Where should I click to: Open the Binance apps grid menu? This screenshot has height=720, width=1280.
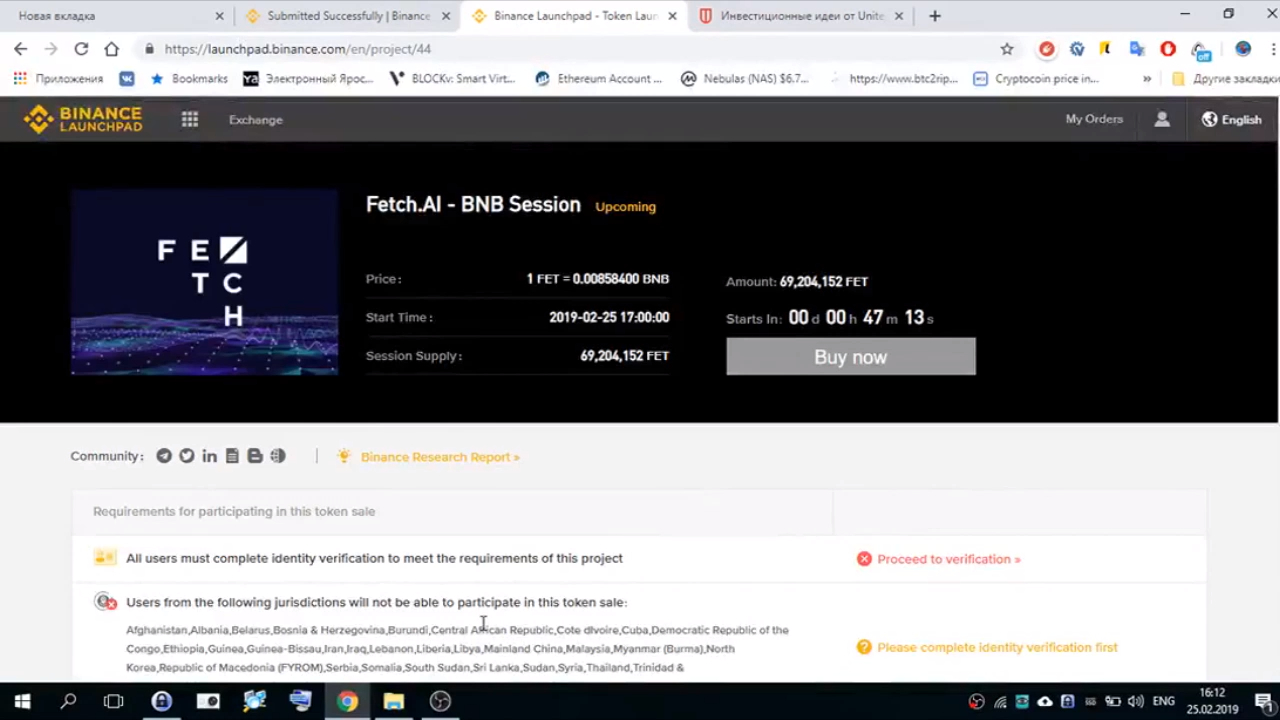pos(190,119)
